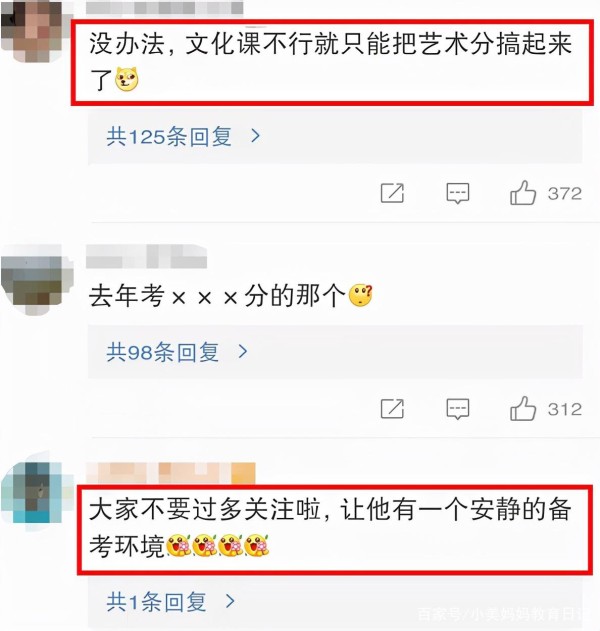Like the comment with 312 likes
This screenshot has height=631, width=600.
tap(523, 408)
